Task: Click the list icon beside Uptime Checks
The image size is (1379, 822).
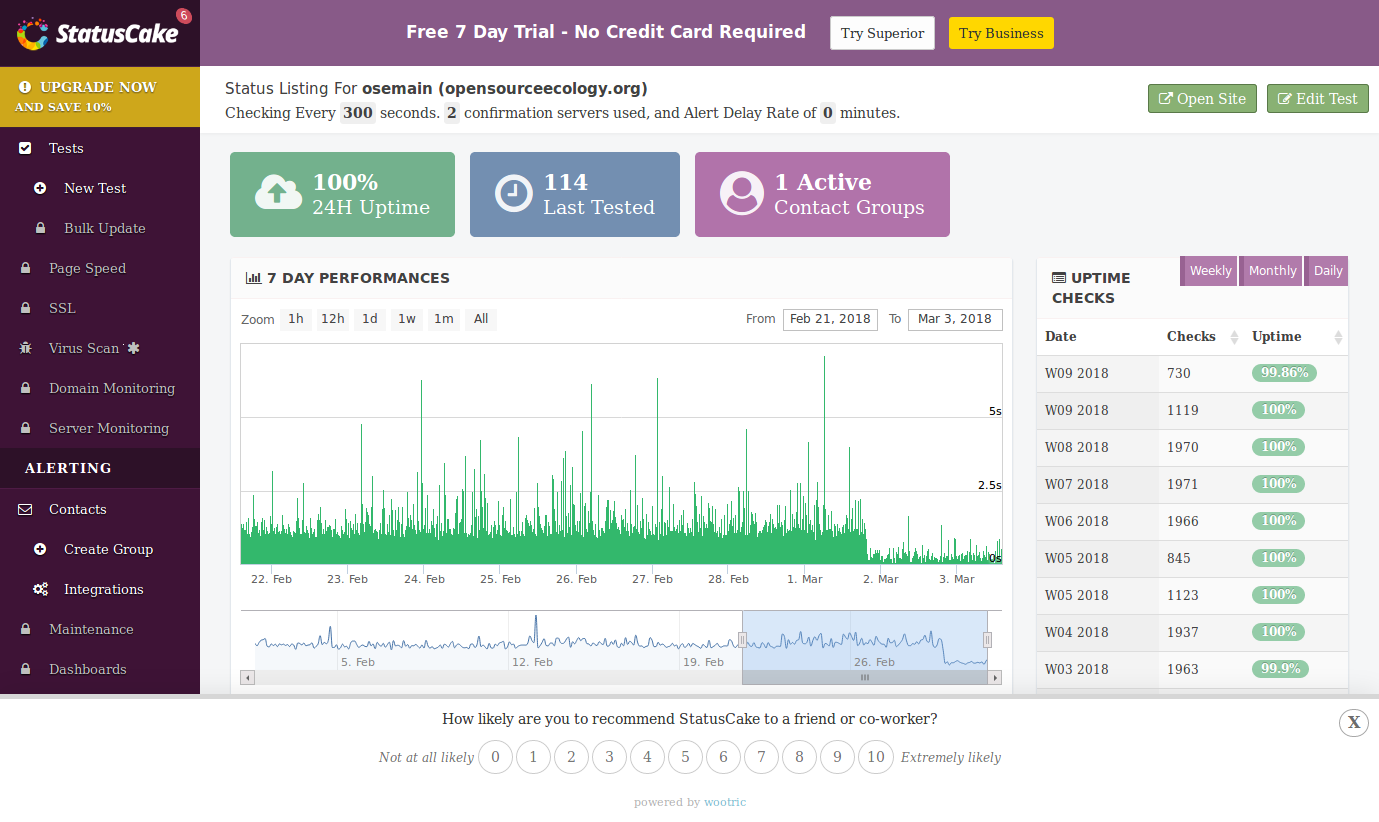Action: 1059,278
